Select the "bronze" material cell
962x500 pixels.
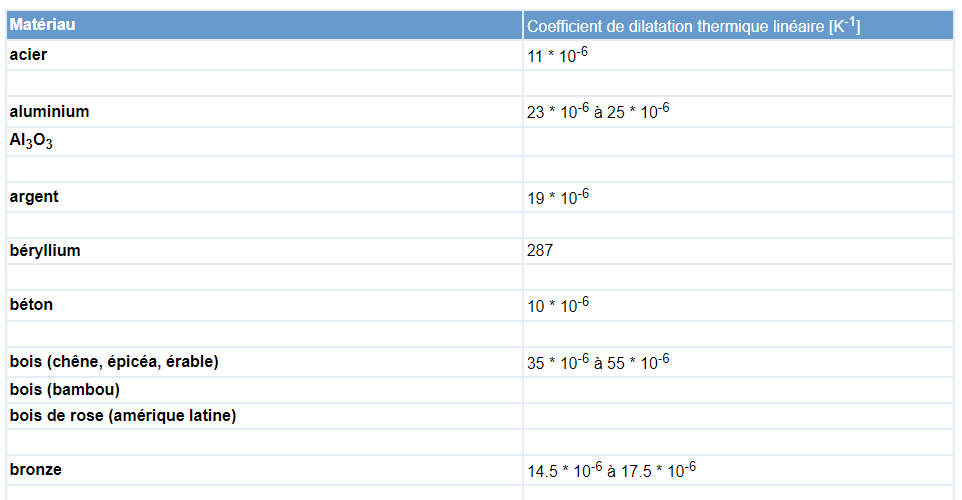35,469
